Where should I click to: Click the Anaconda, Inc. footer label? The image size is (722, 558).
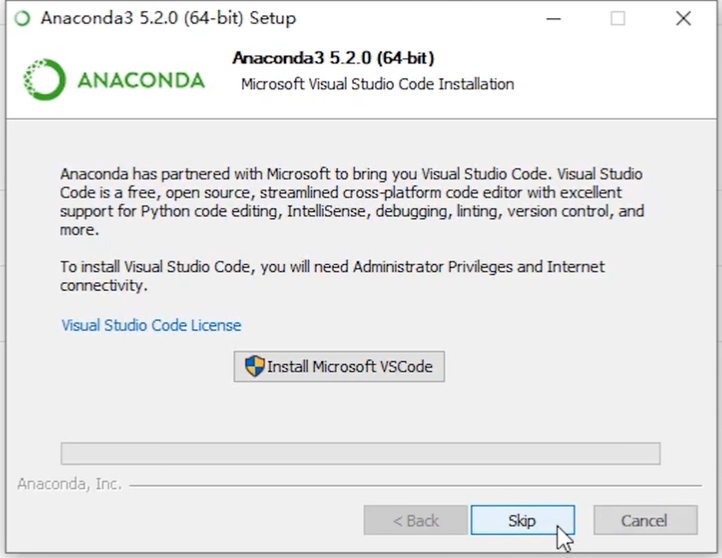[x=69, y=484]
